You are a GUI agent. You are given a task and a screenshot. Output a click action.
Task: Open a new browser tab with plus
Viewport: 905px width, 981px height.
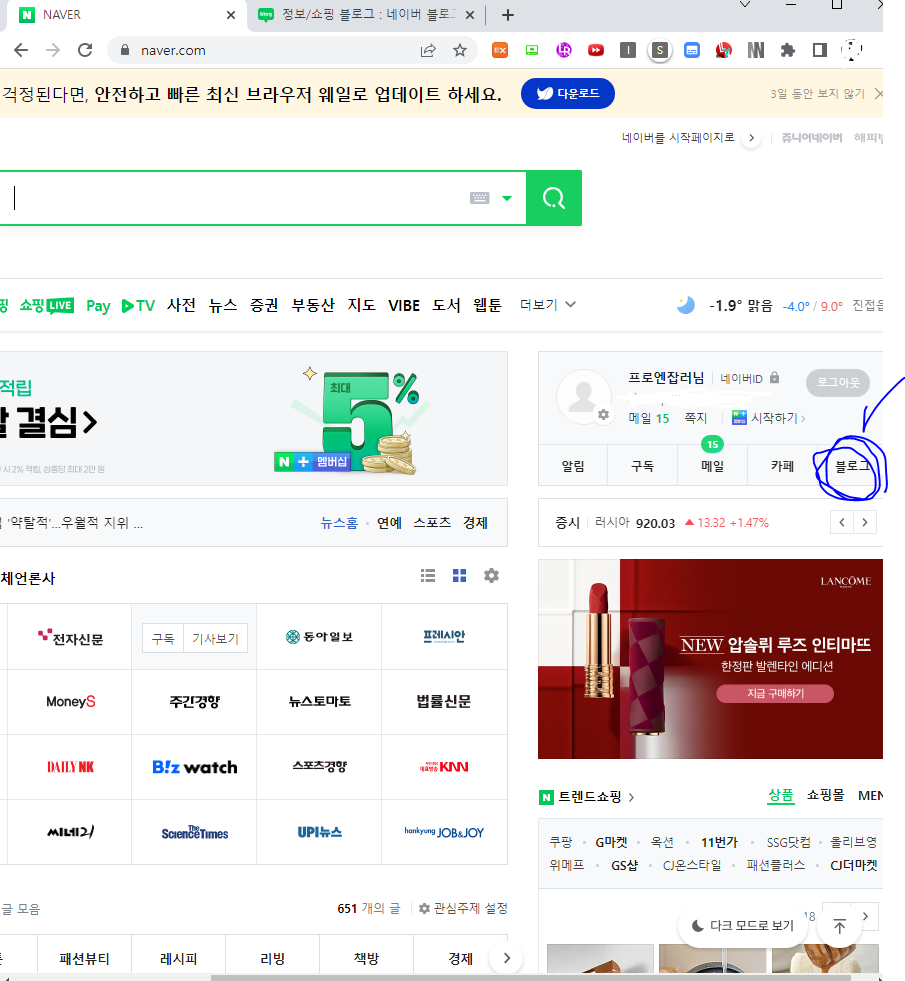[508, 15]
